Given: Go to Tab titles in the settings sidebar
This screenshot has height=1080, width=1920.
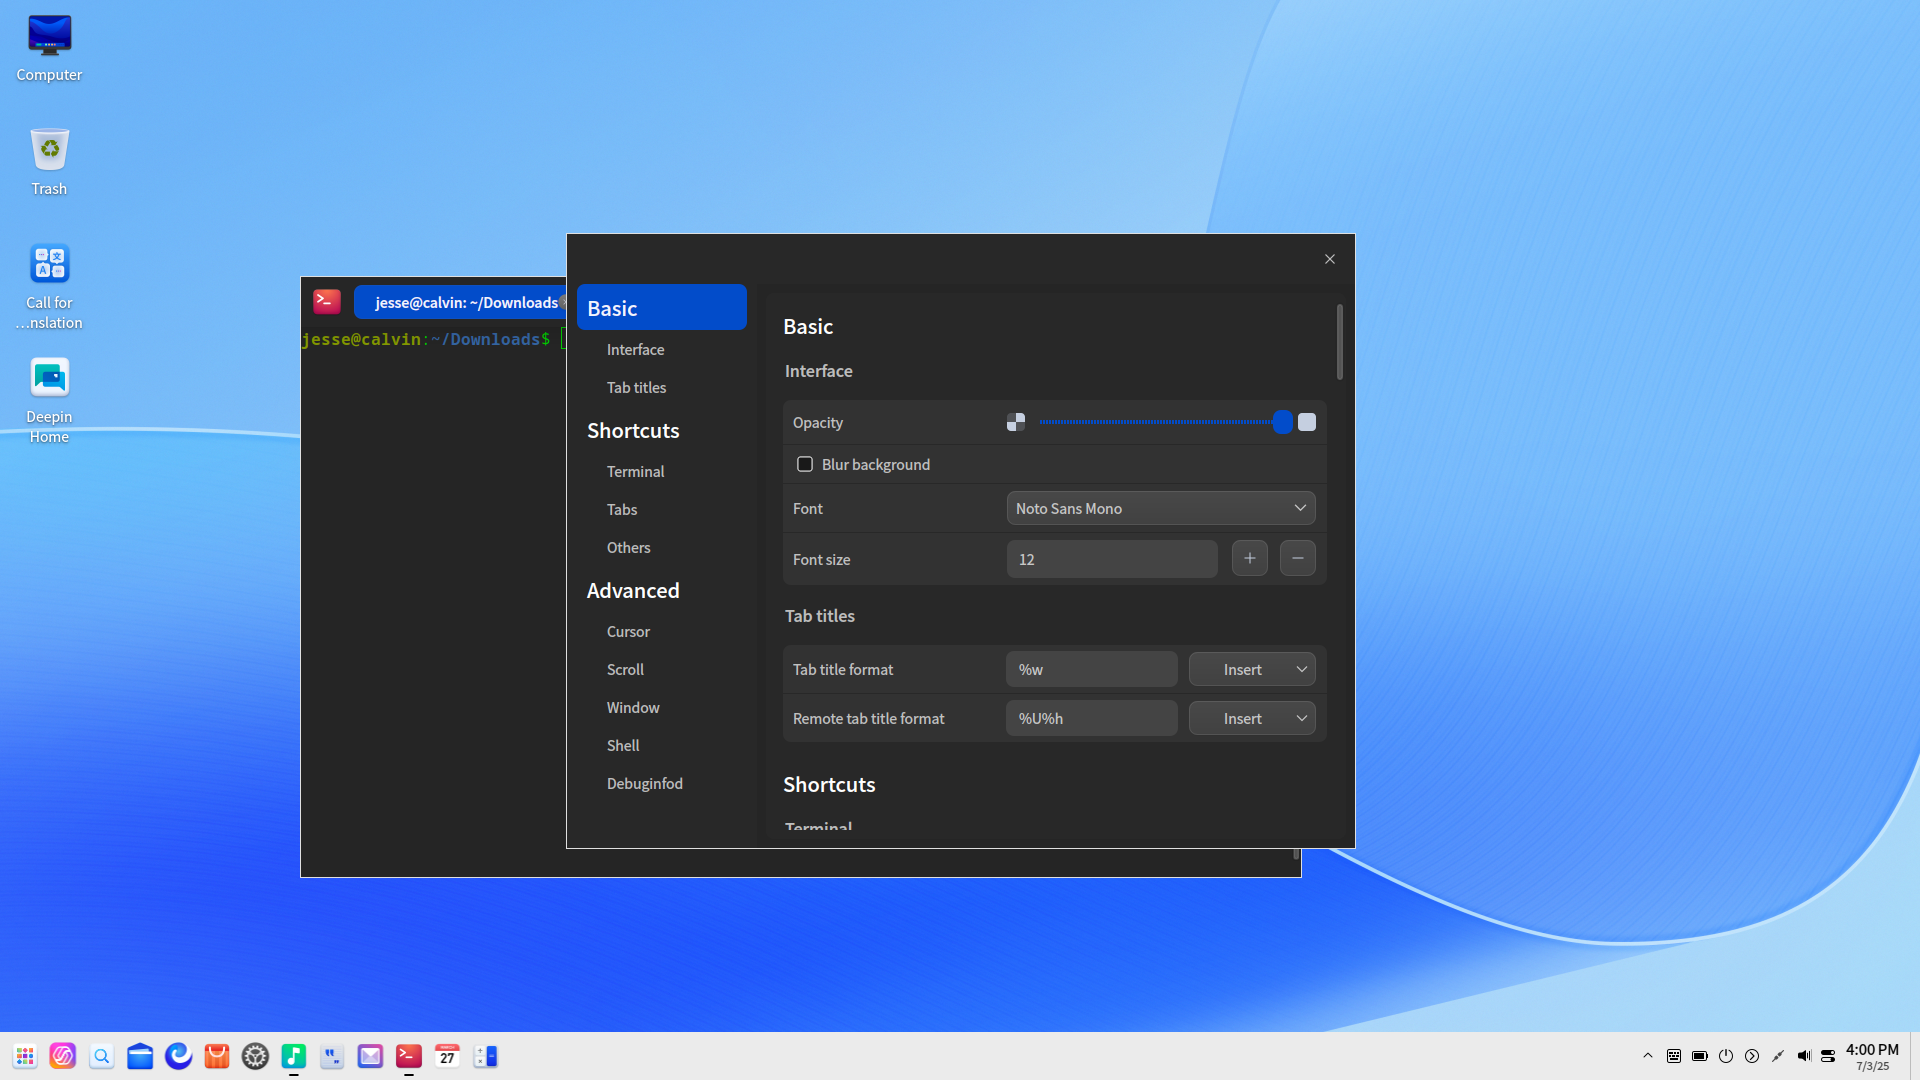Looking at the screenshot, I should coord(636,387).
